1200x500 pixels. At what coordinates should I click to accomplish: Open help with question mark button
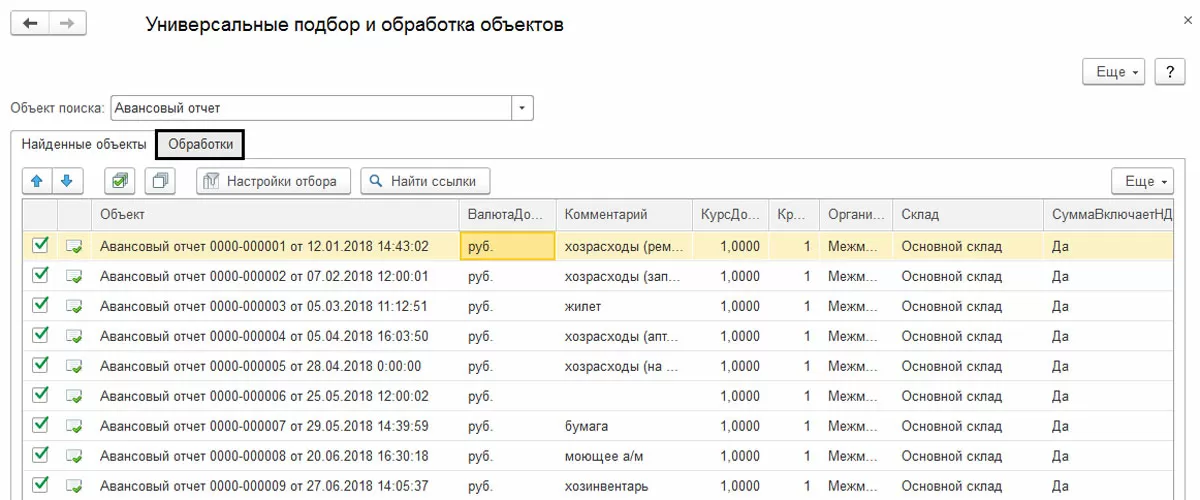[x=1169, y=72]
